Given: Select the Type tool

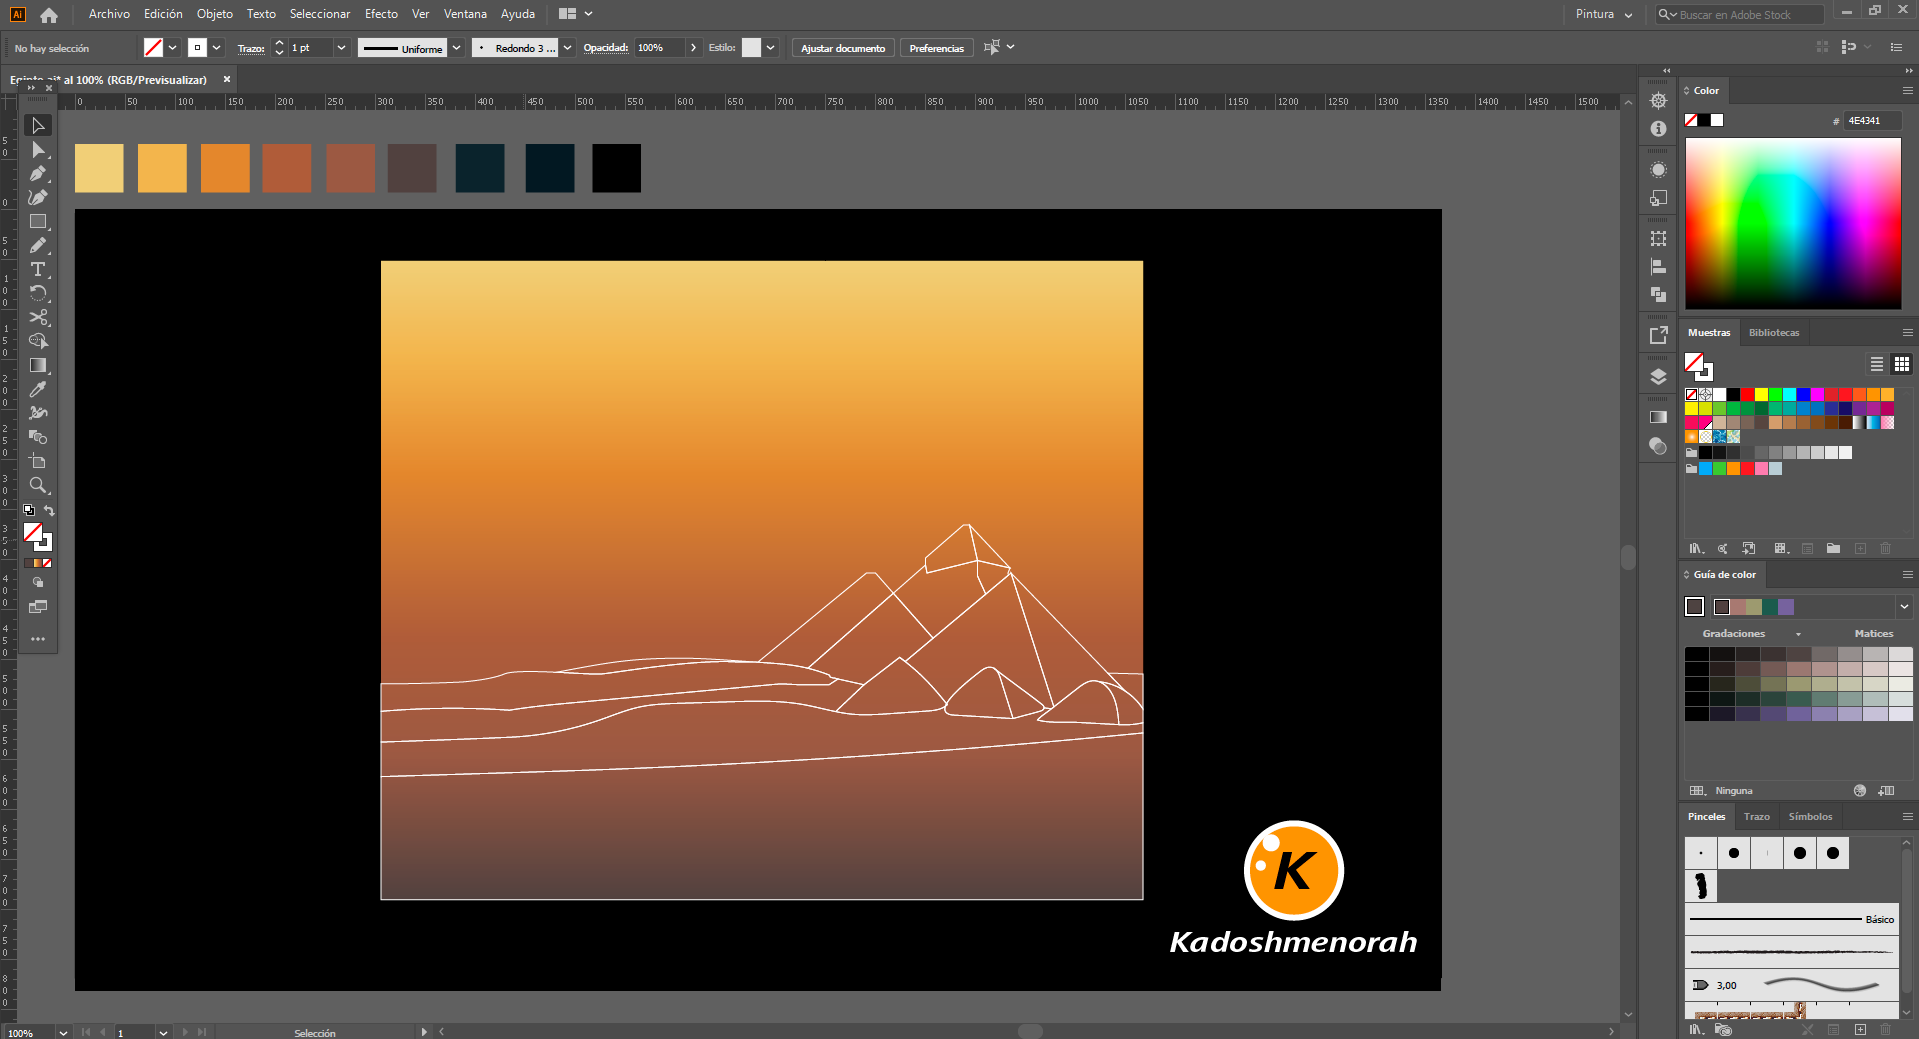Looking at the screenshot, I should click(38, 269).
